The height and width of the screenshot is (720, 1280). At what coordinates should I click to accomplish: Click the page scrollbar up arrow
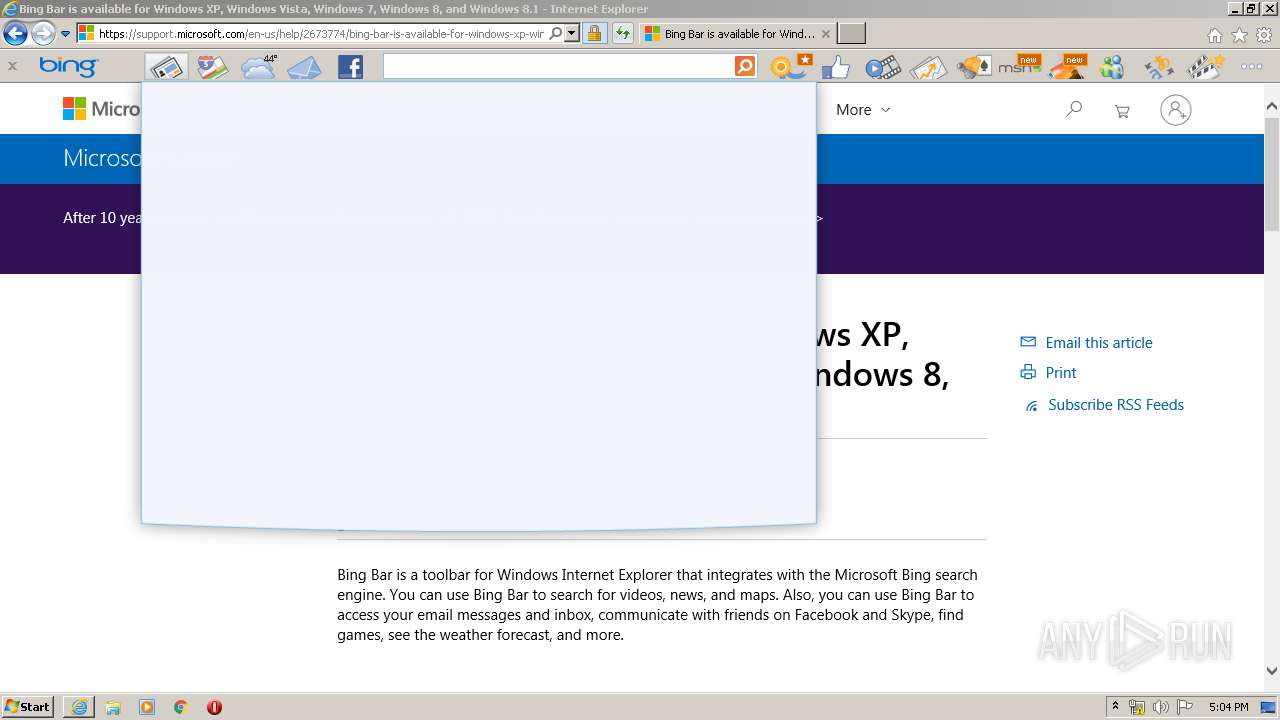pyautogui.click(x=1272, y=106)
